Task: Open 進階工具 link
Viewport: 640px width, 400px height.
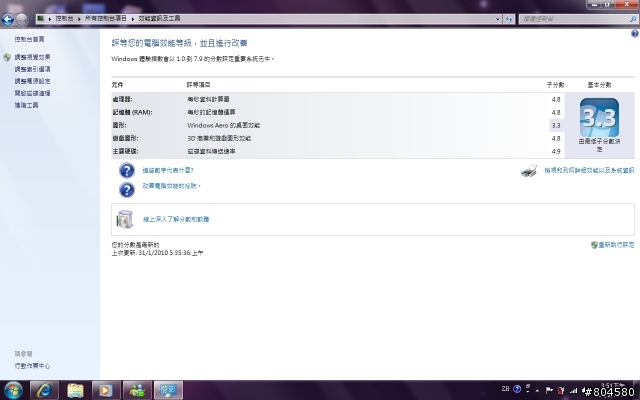Action: (27, 105)
